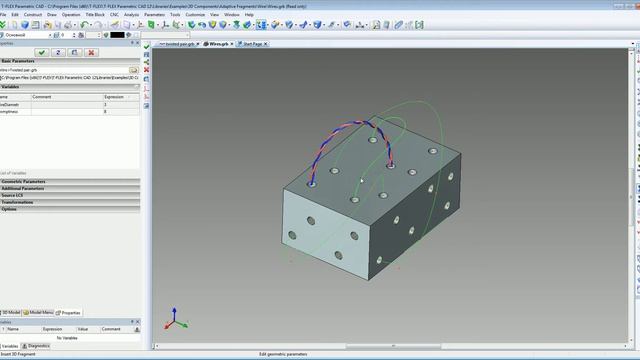The height and width of the screenshot is (360, 640).
Task: Click the level stepper next to layer field
Action: pyautogui.click(x=74, y=35)
